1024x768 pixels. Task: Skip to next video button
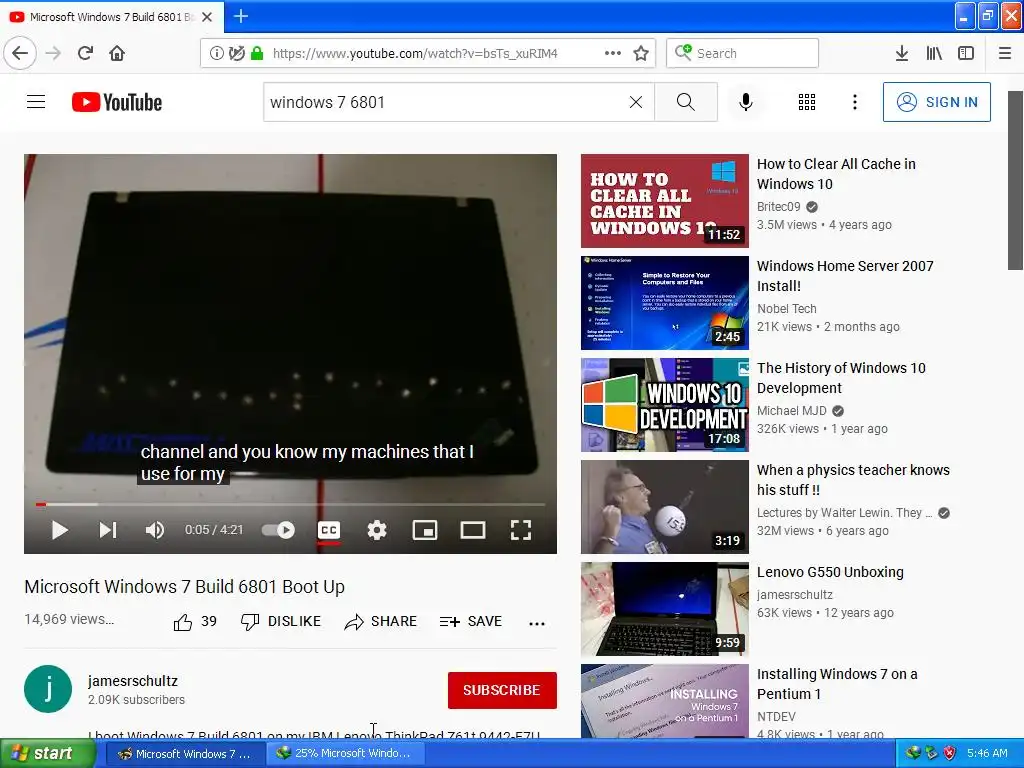[108, 530]
